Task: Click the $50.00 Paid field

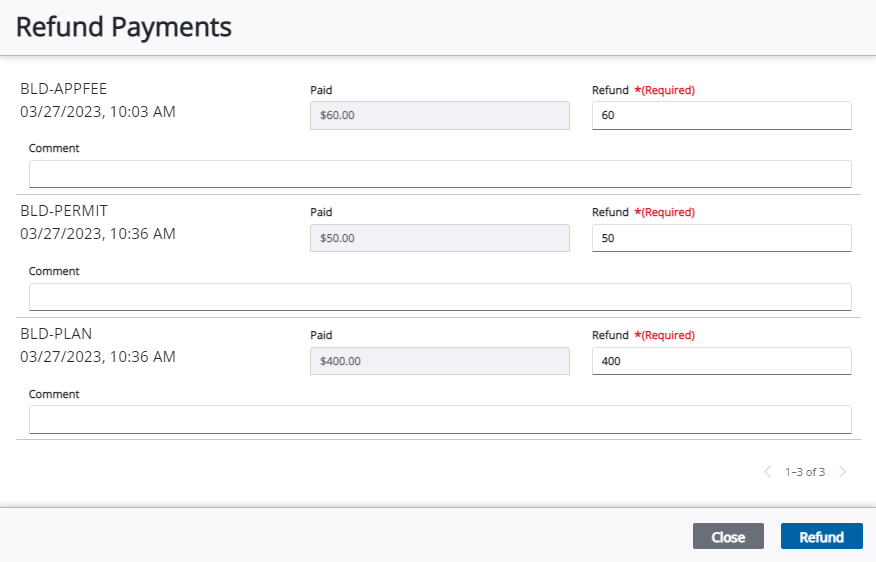Action: click(x=439, y=239)
